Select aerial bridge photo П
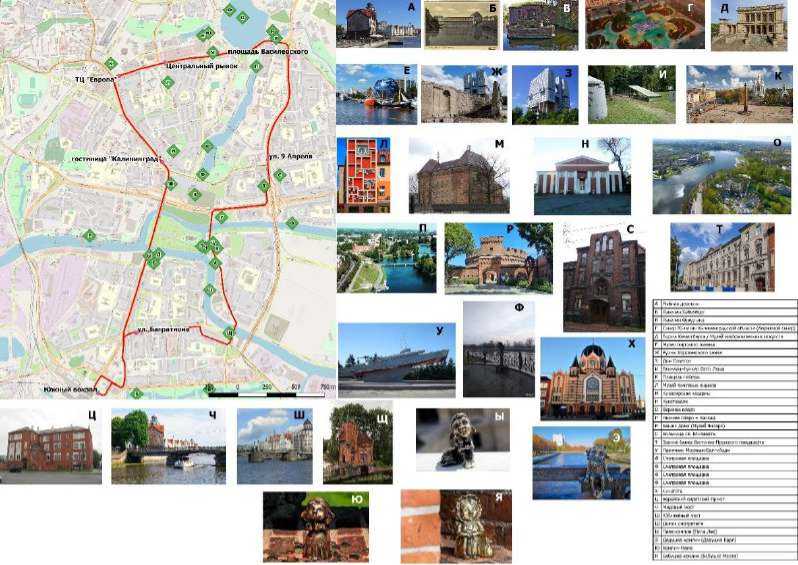 click(386, 258)
